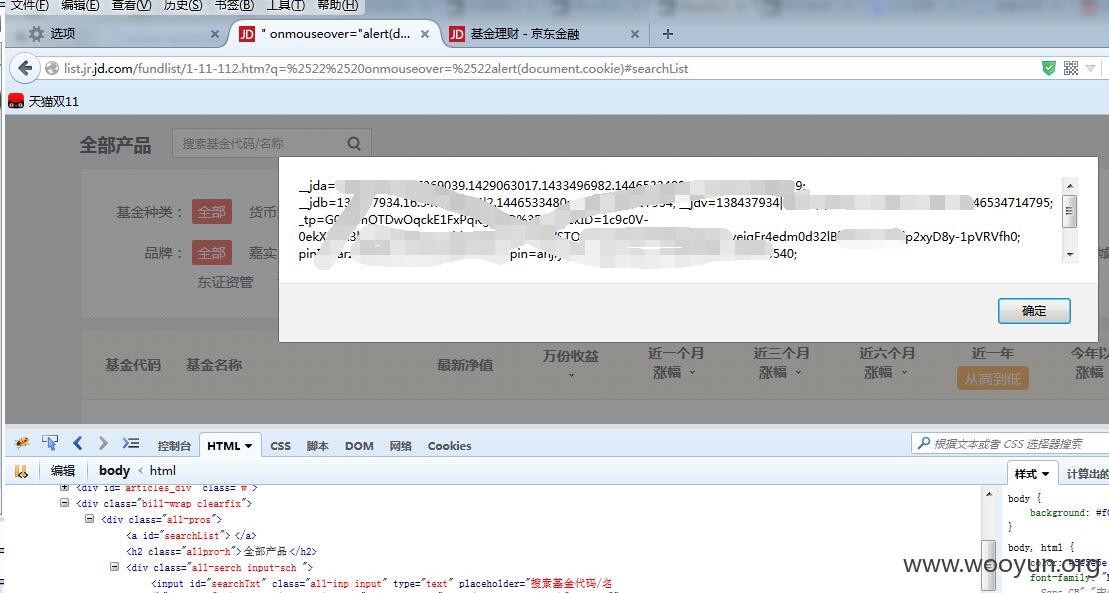Switch to Firebug 脚本 panel
Screen dimensions: 1109x593
[318, 446]
